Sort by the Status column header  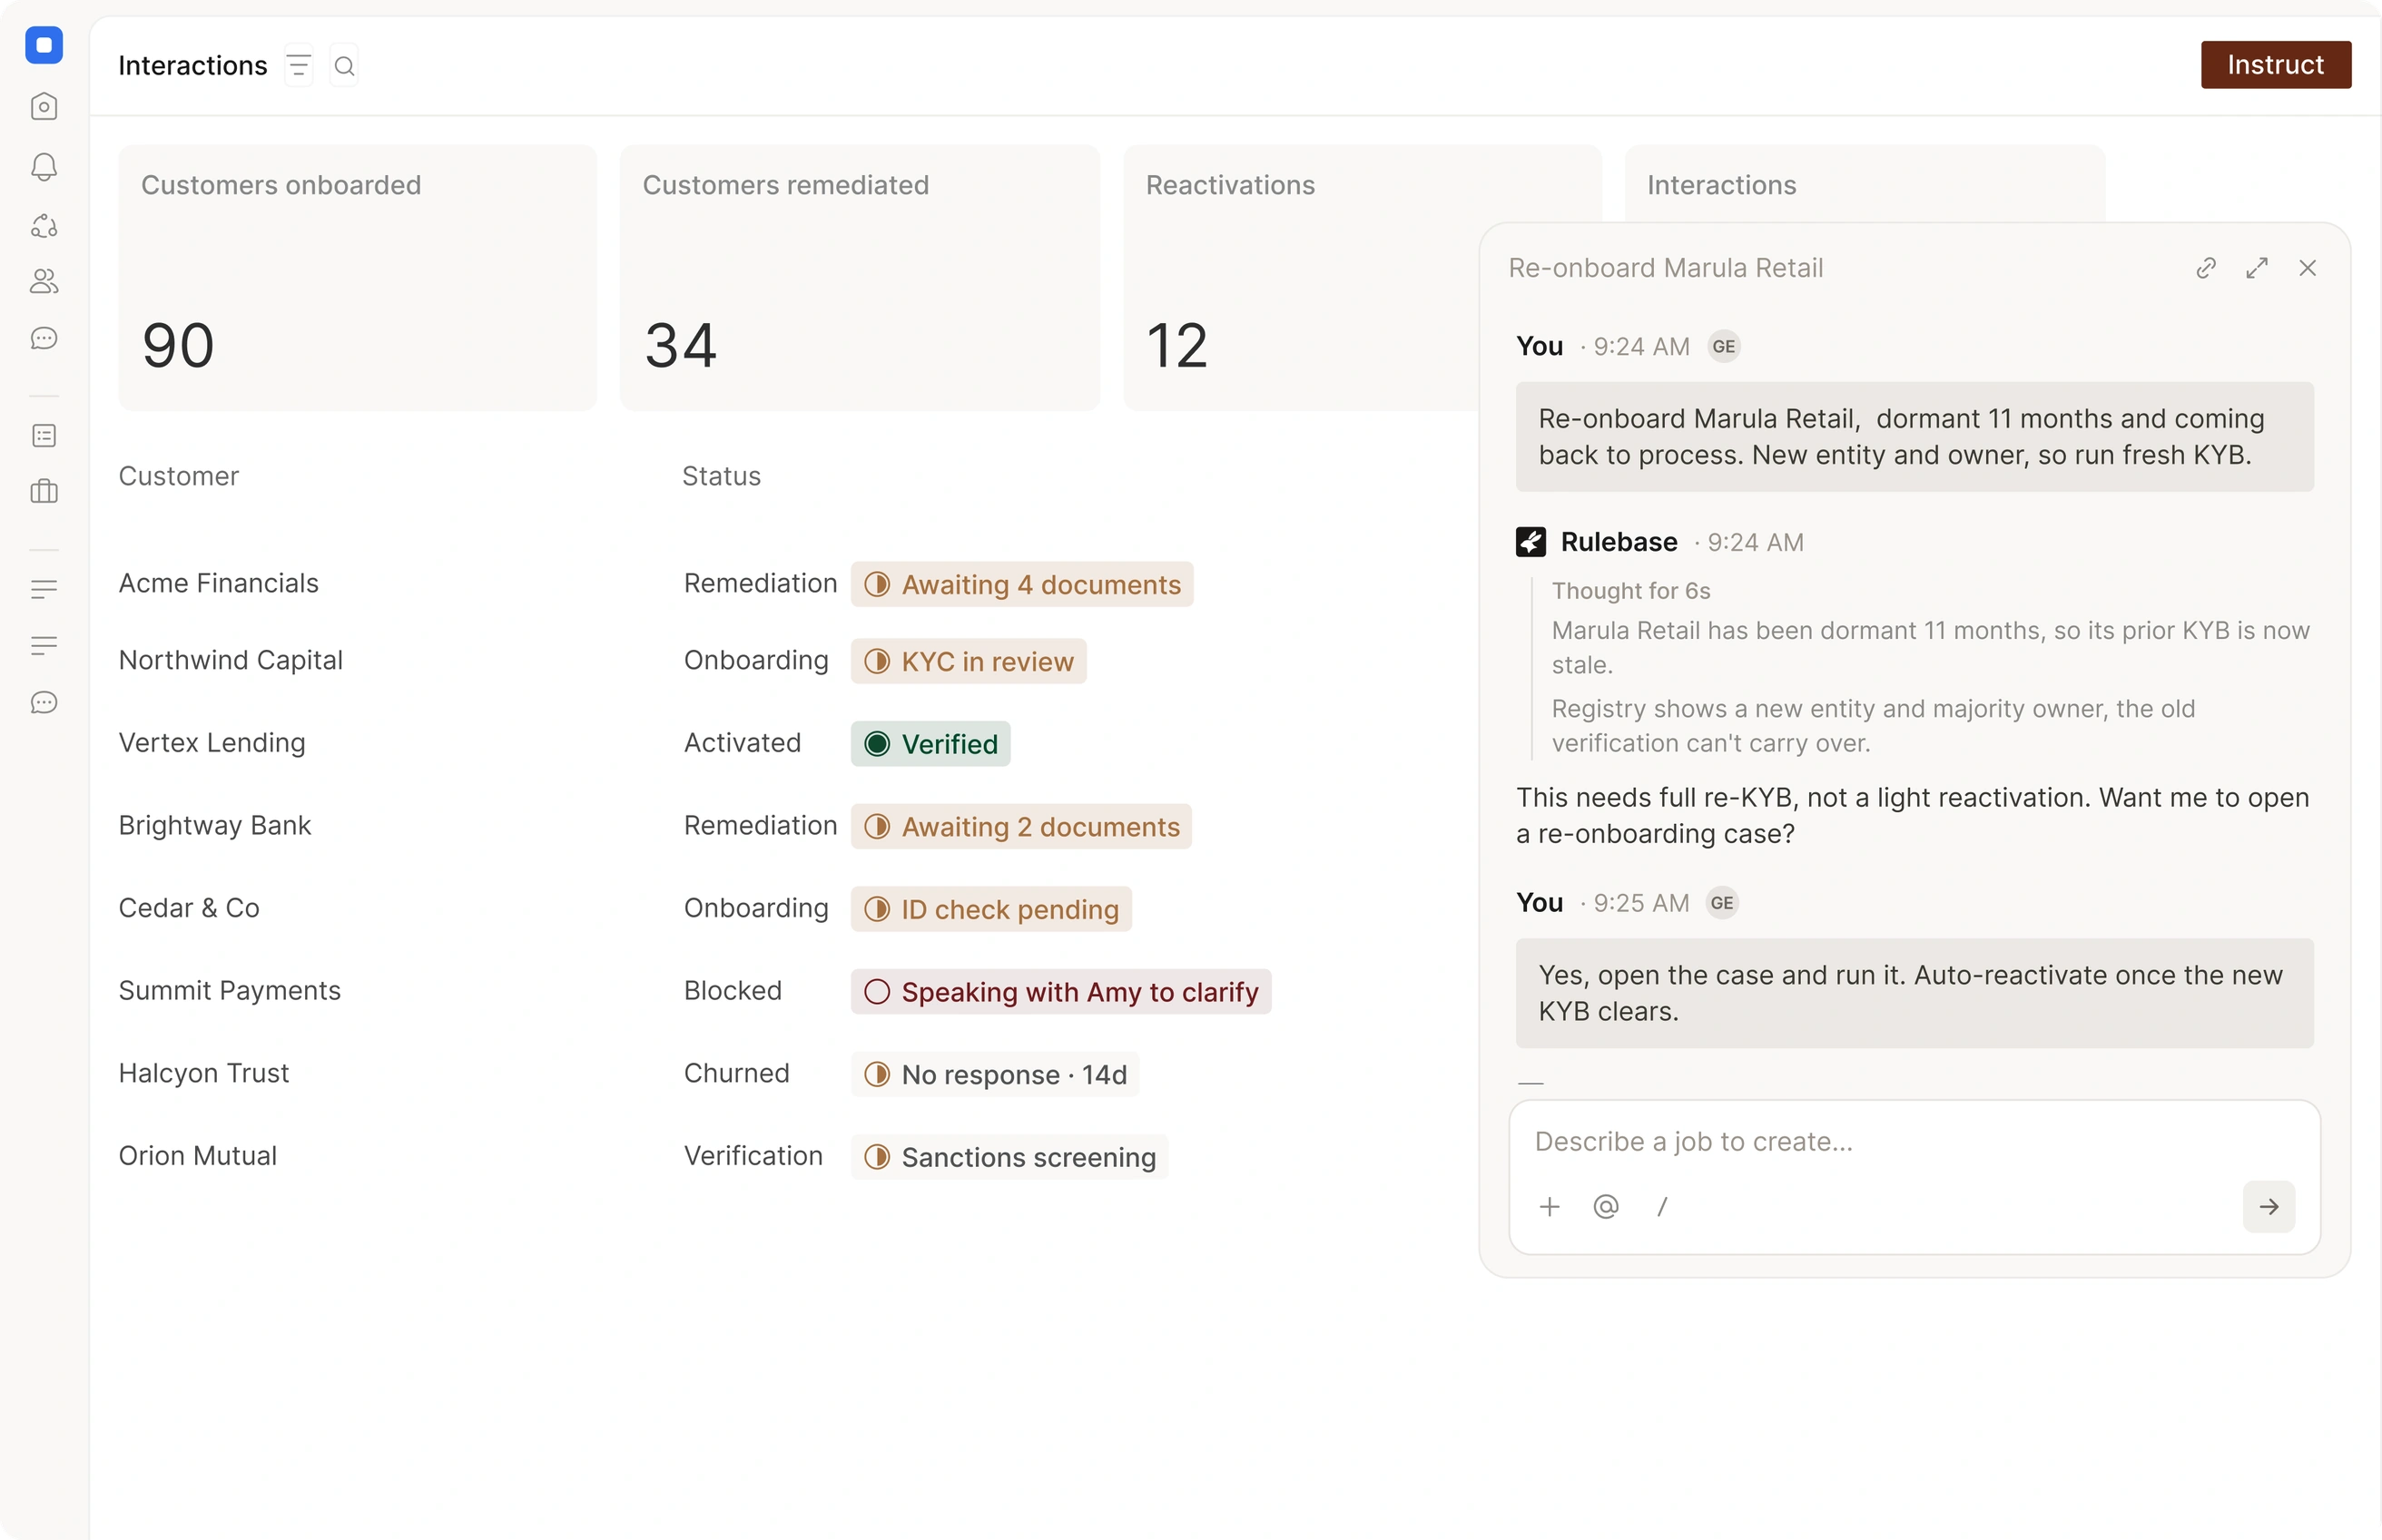[721, 476]
